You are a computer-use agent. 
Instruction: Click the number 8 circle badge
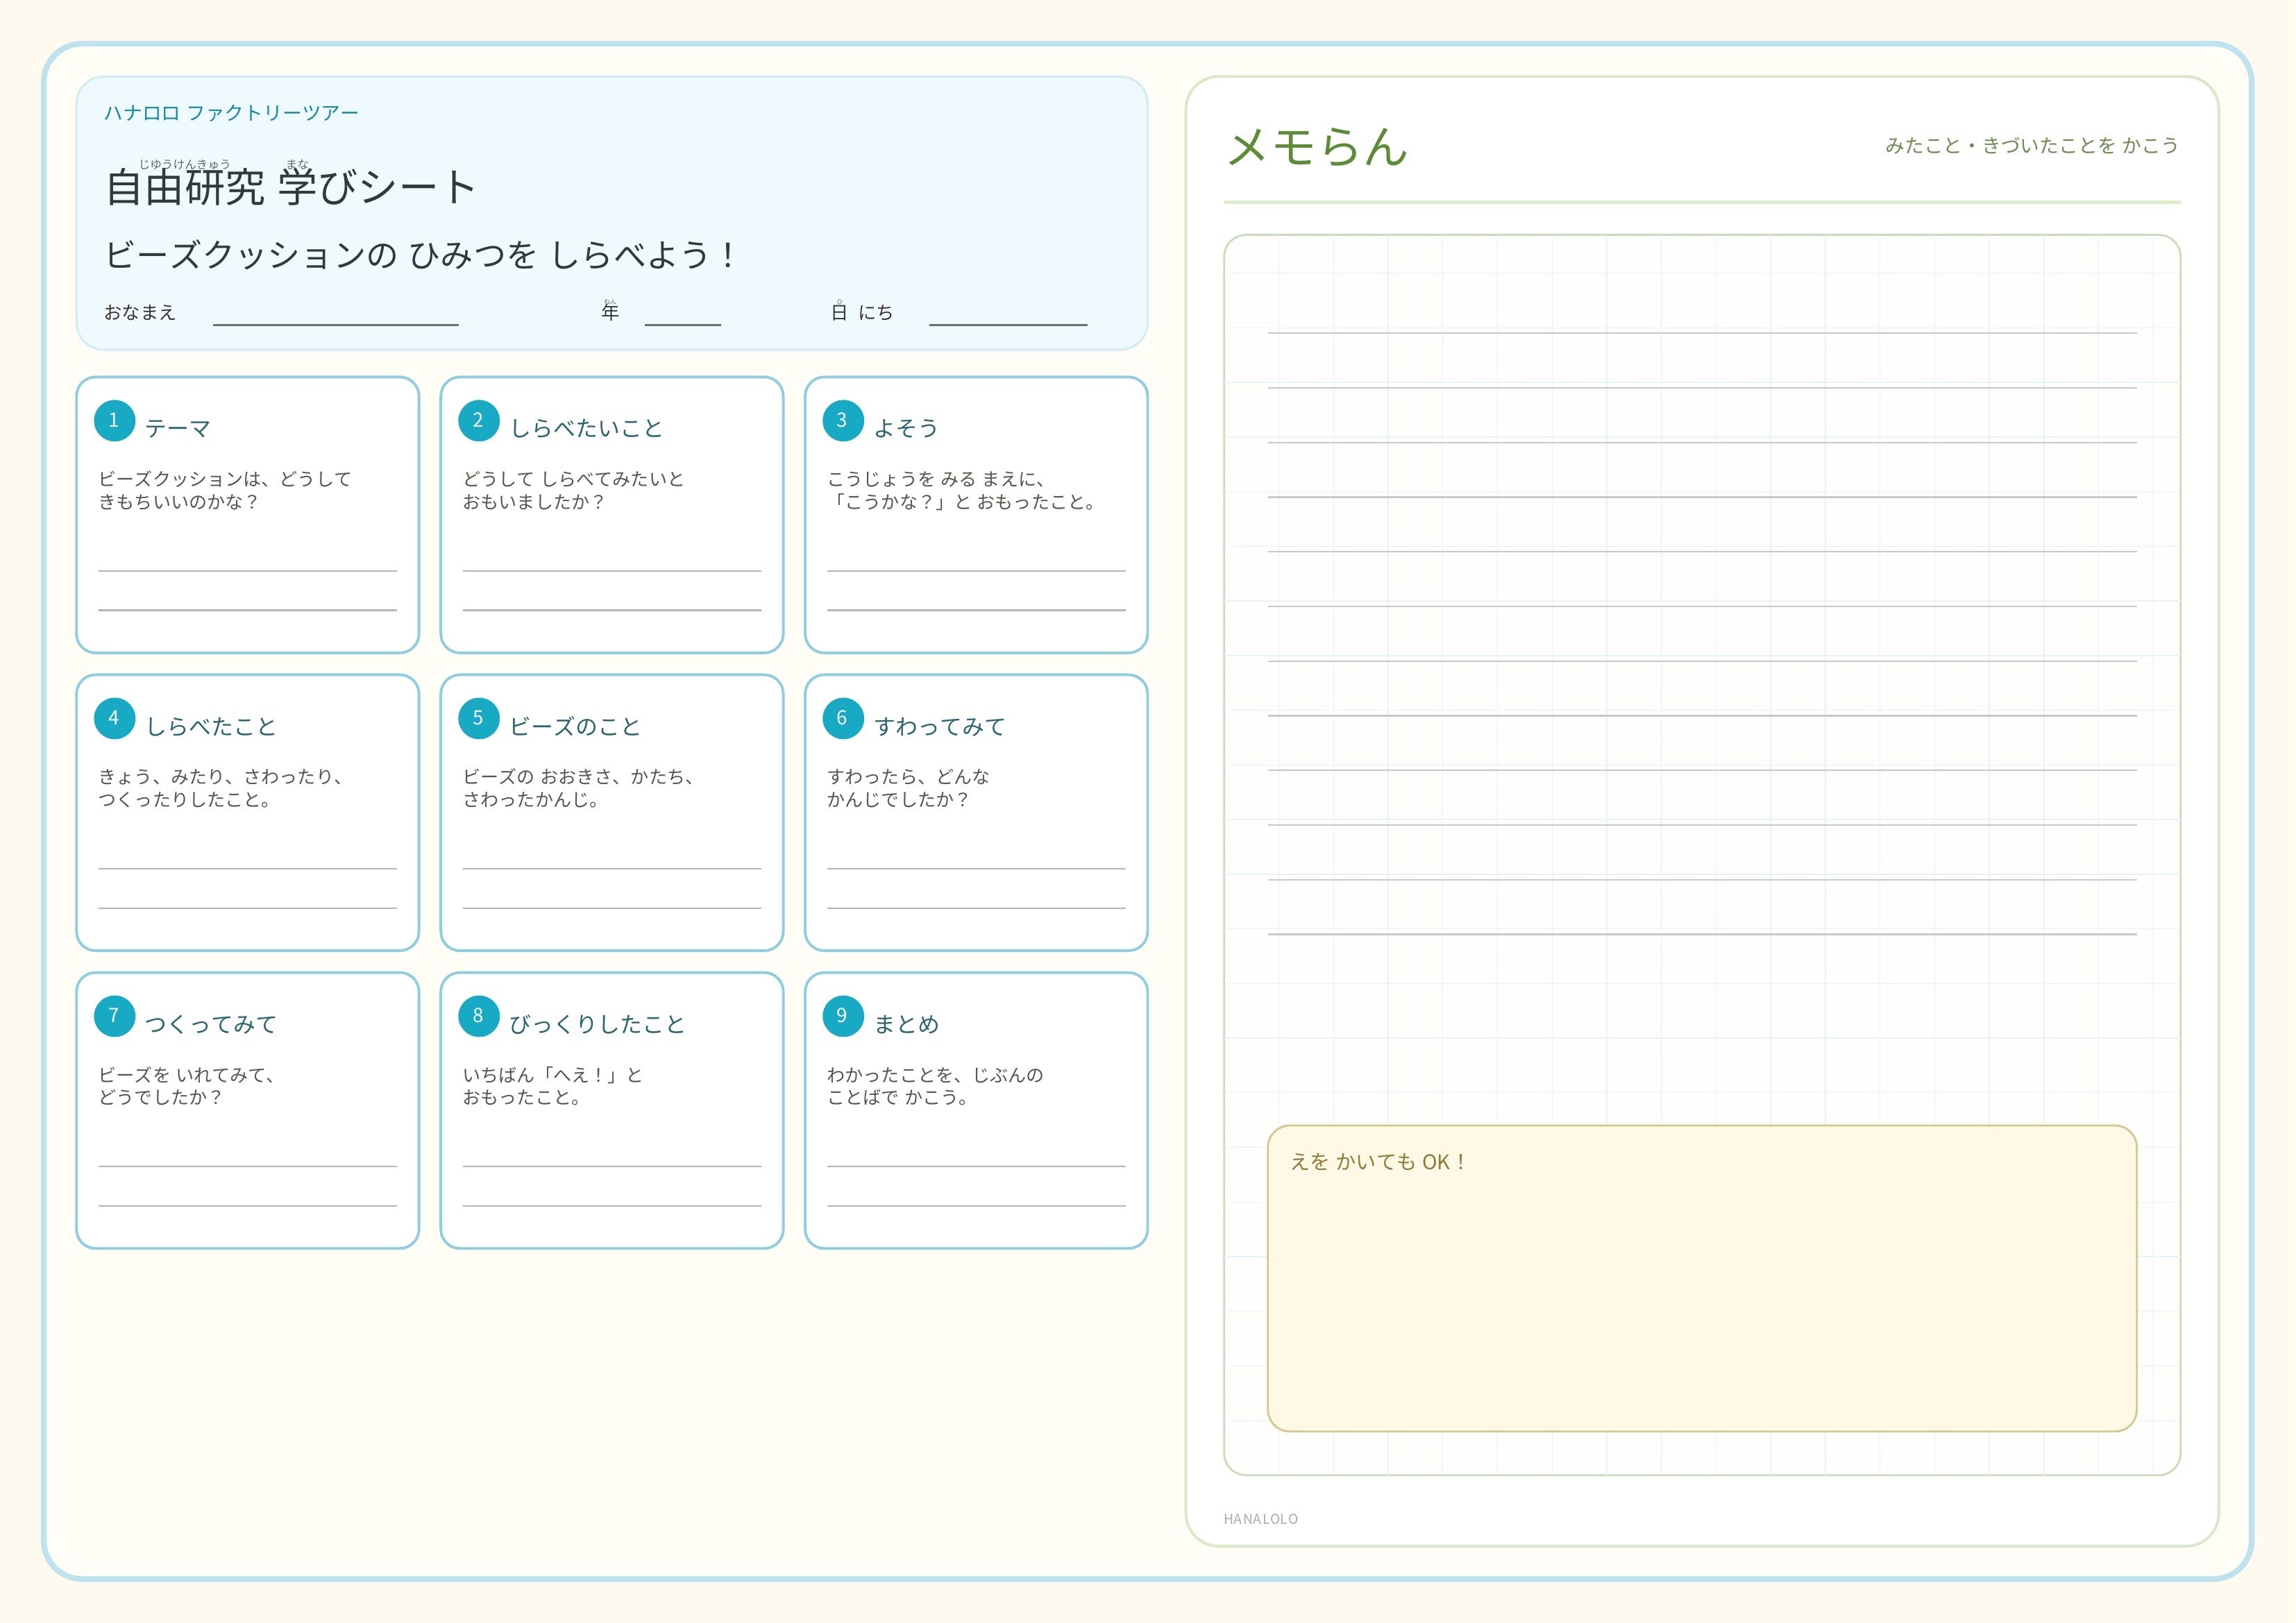point(478,1016)
